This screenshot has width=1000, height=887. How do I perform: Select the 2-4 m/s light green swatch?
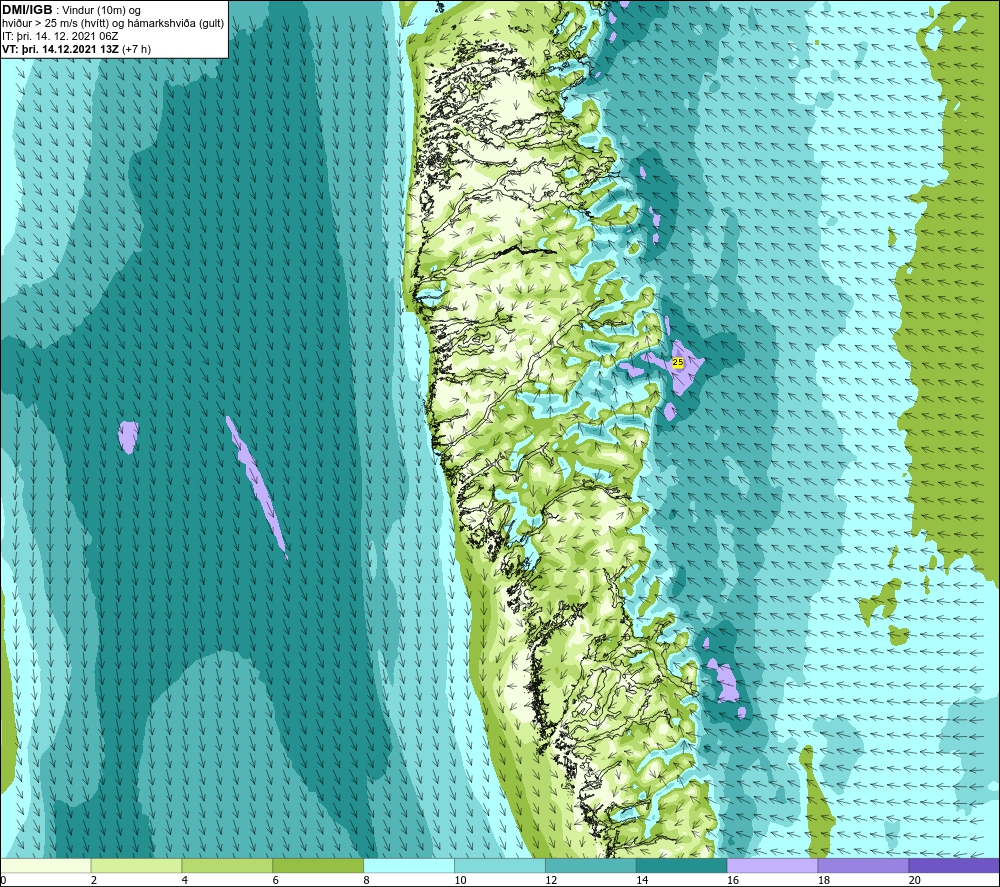coord(136,865)
